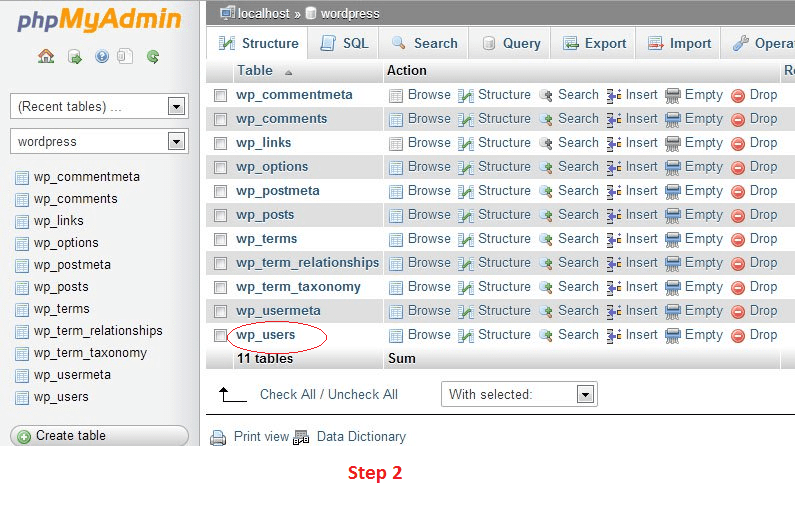
Task: Click the Structure icon in the wp_comments row
Action: (x=465, y=119)
